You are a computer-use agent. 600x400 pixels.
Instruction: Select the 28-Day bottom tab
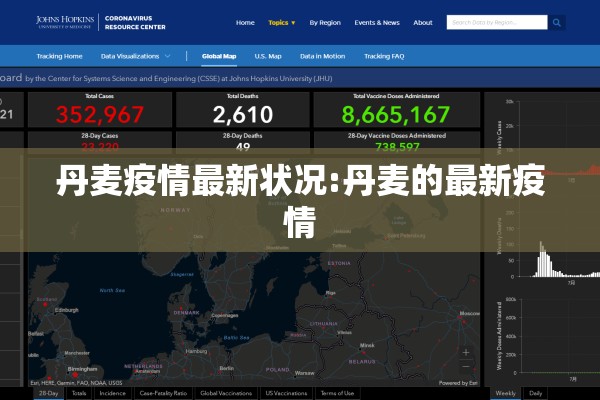coord(49,393)
